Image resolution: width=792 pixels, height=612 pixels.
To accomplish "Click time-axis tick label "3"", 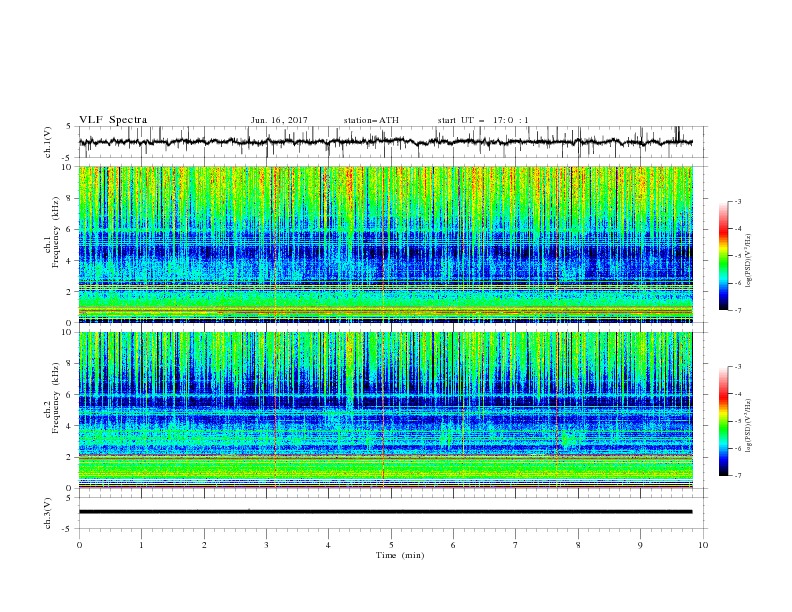I will (266, 545).
